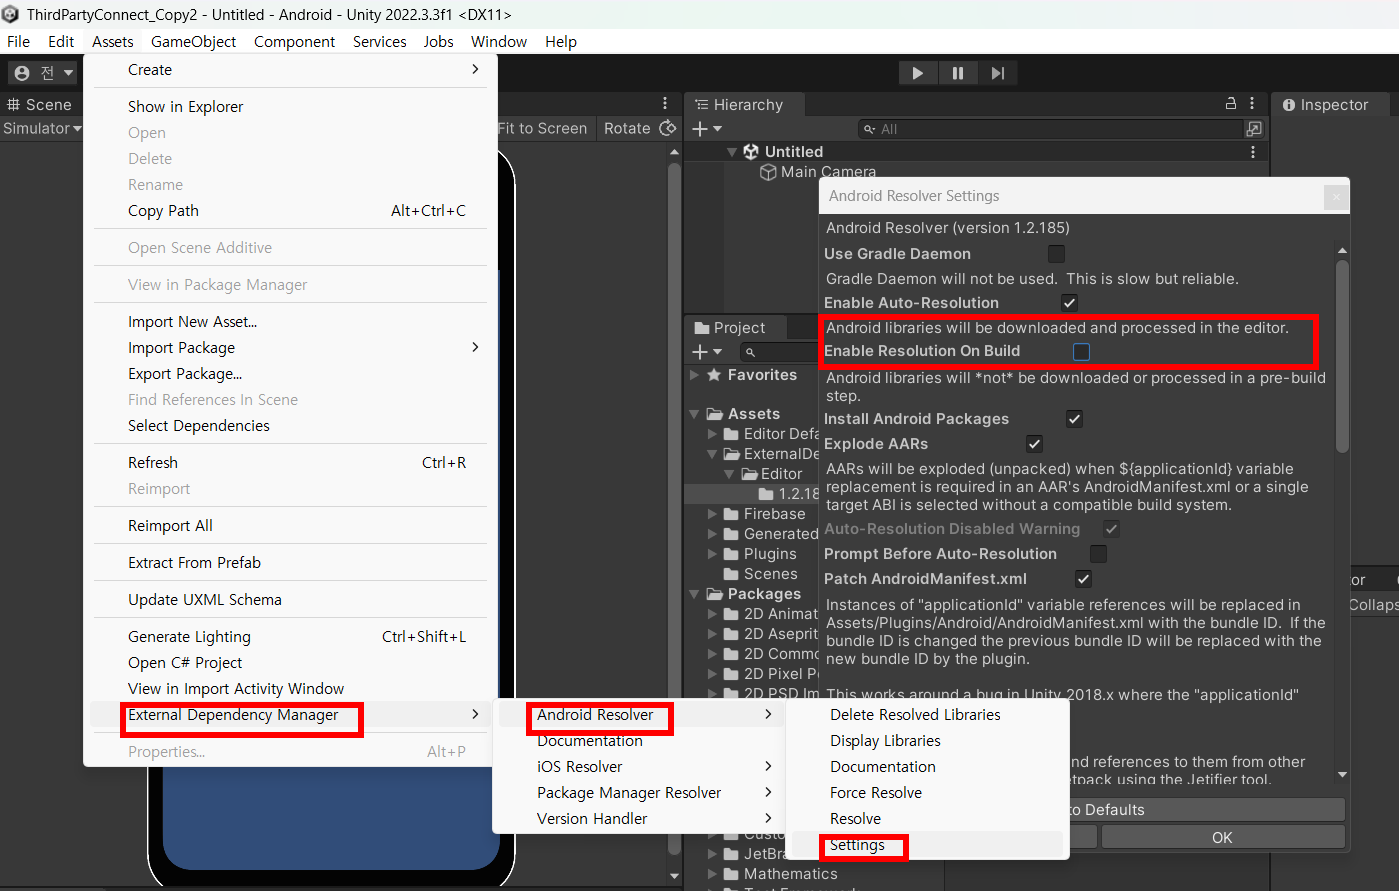Click the Scenes folder icon
The height and width of the screenshot is (891, 1399).
[731, 574]
